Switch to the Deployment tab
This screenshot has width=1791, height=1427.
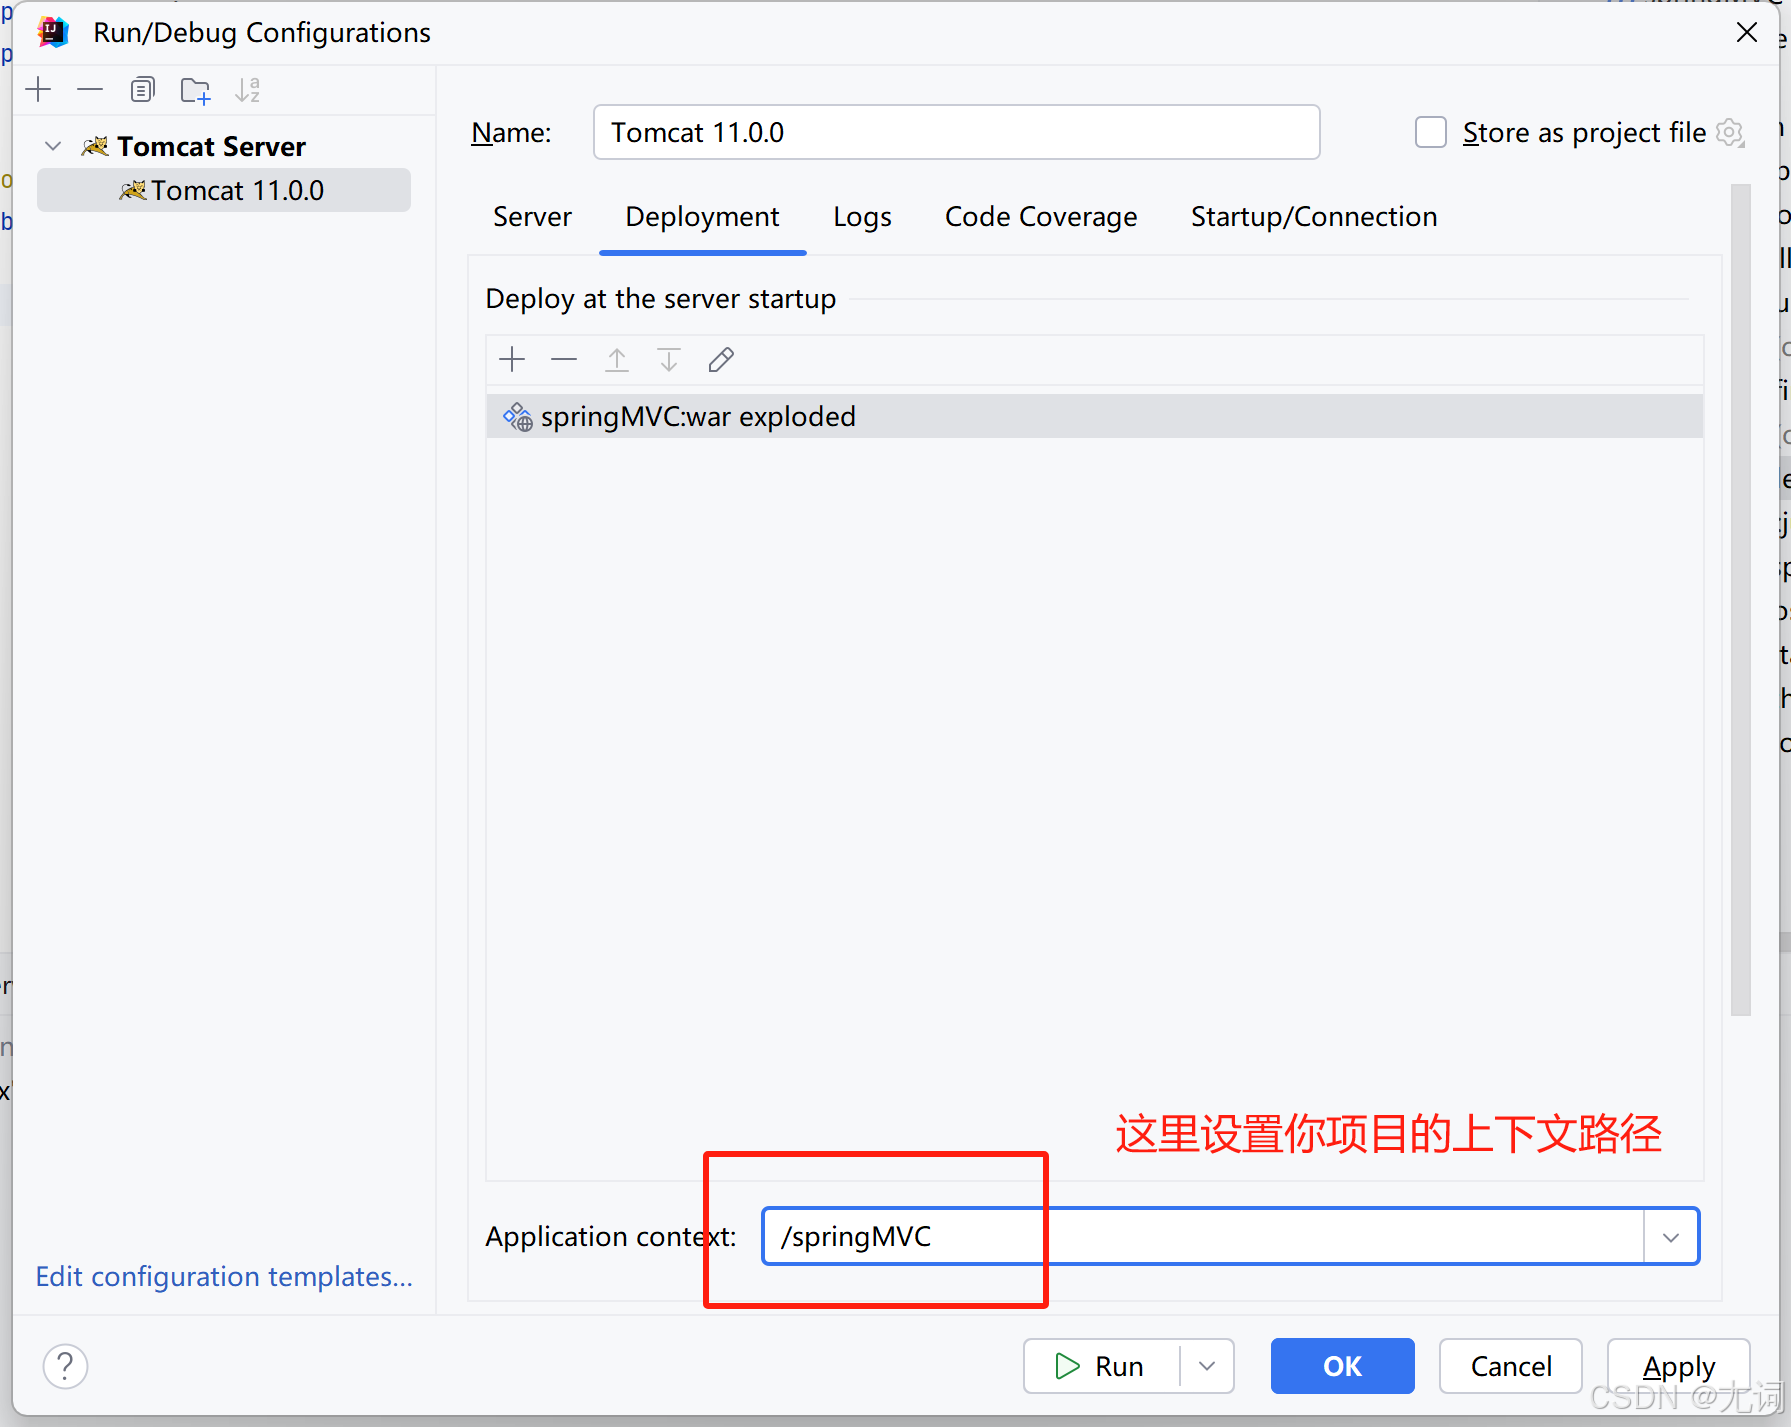tap(702, 217)
